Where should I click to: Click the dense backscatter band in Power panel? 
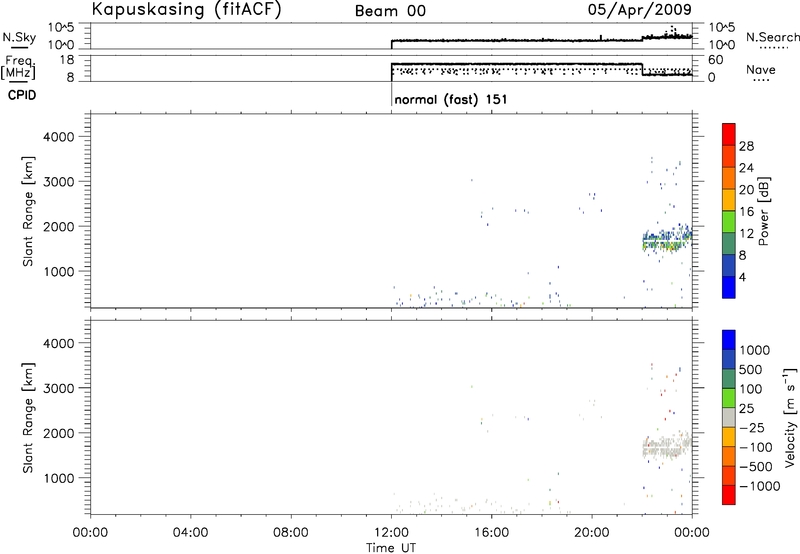(x=667, y=239)
